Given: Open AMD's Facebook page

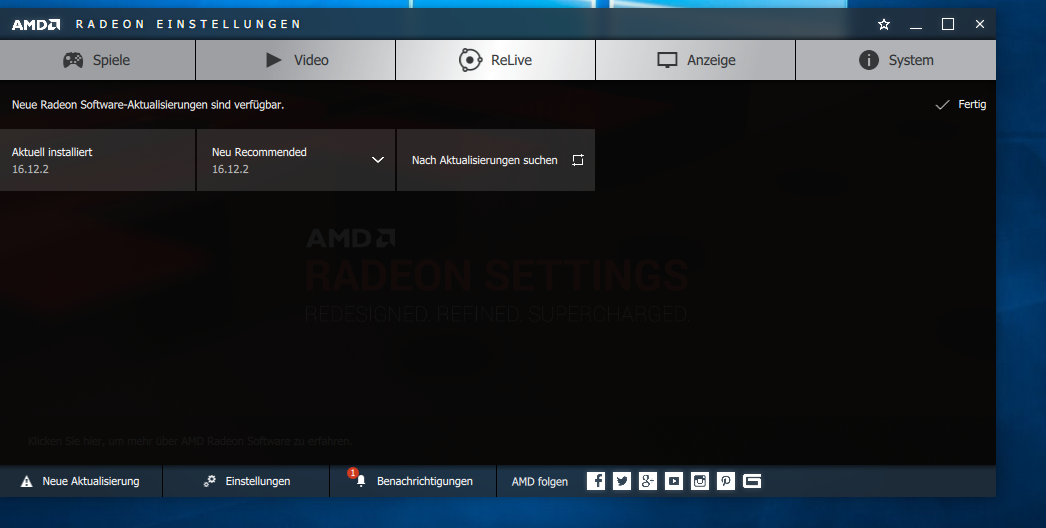Looking at the screenshot, I should [x=596, y=481].
